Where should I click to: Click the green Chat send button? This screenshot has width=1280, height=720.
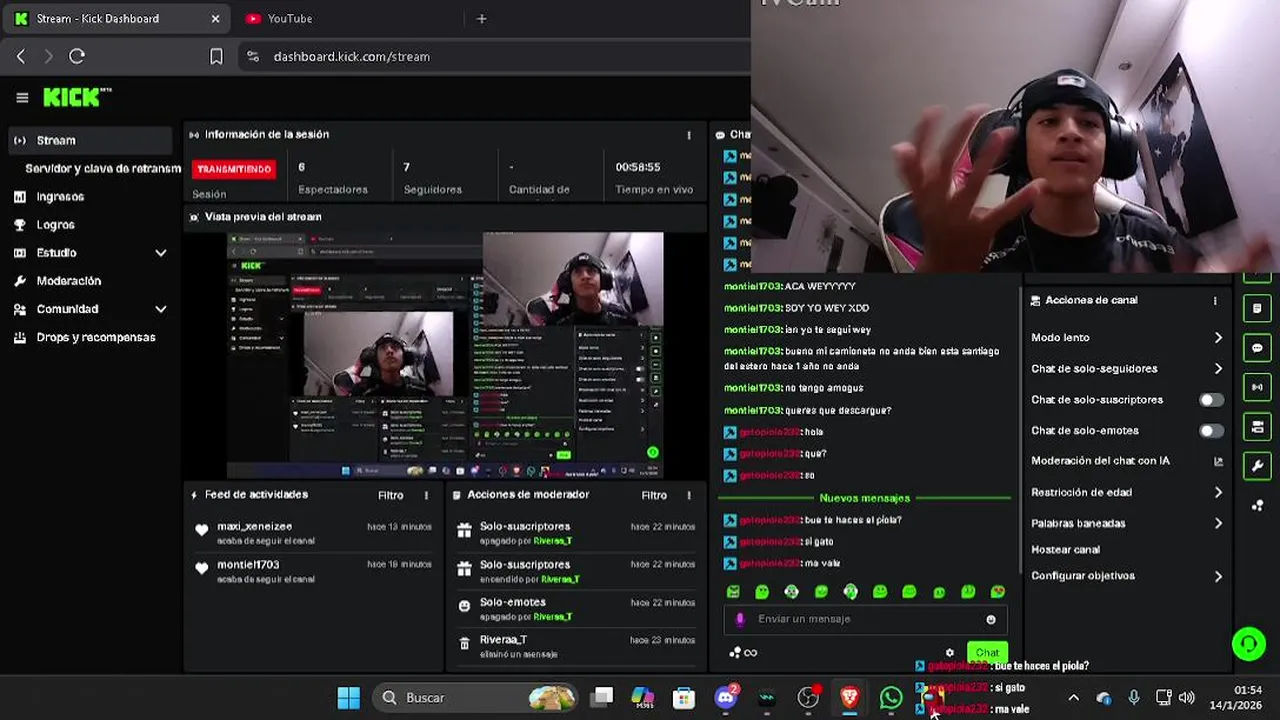[987, 653]
